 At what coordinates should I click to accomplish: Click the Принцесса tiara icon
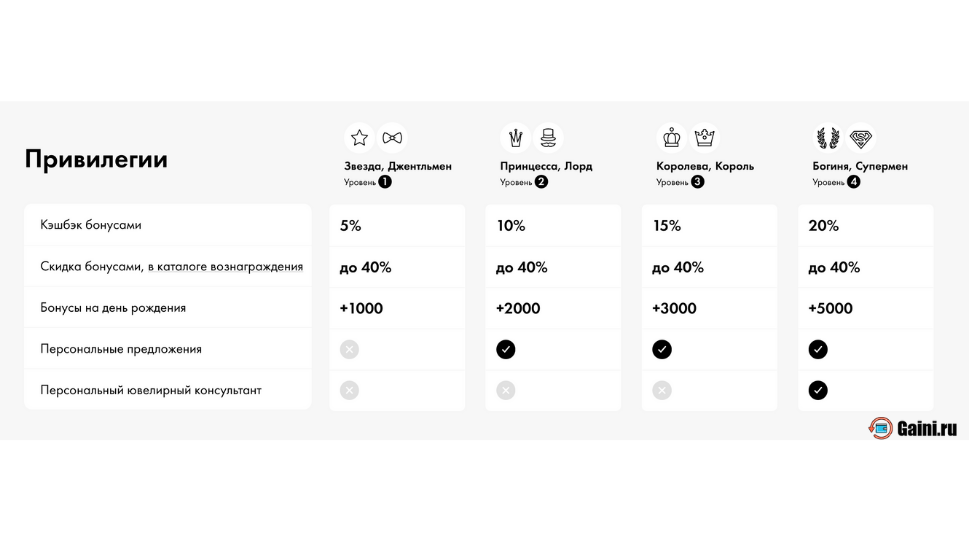pos(516,138)
